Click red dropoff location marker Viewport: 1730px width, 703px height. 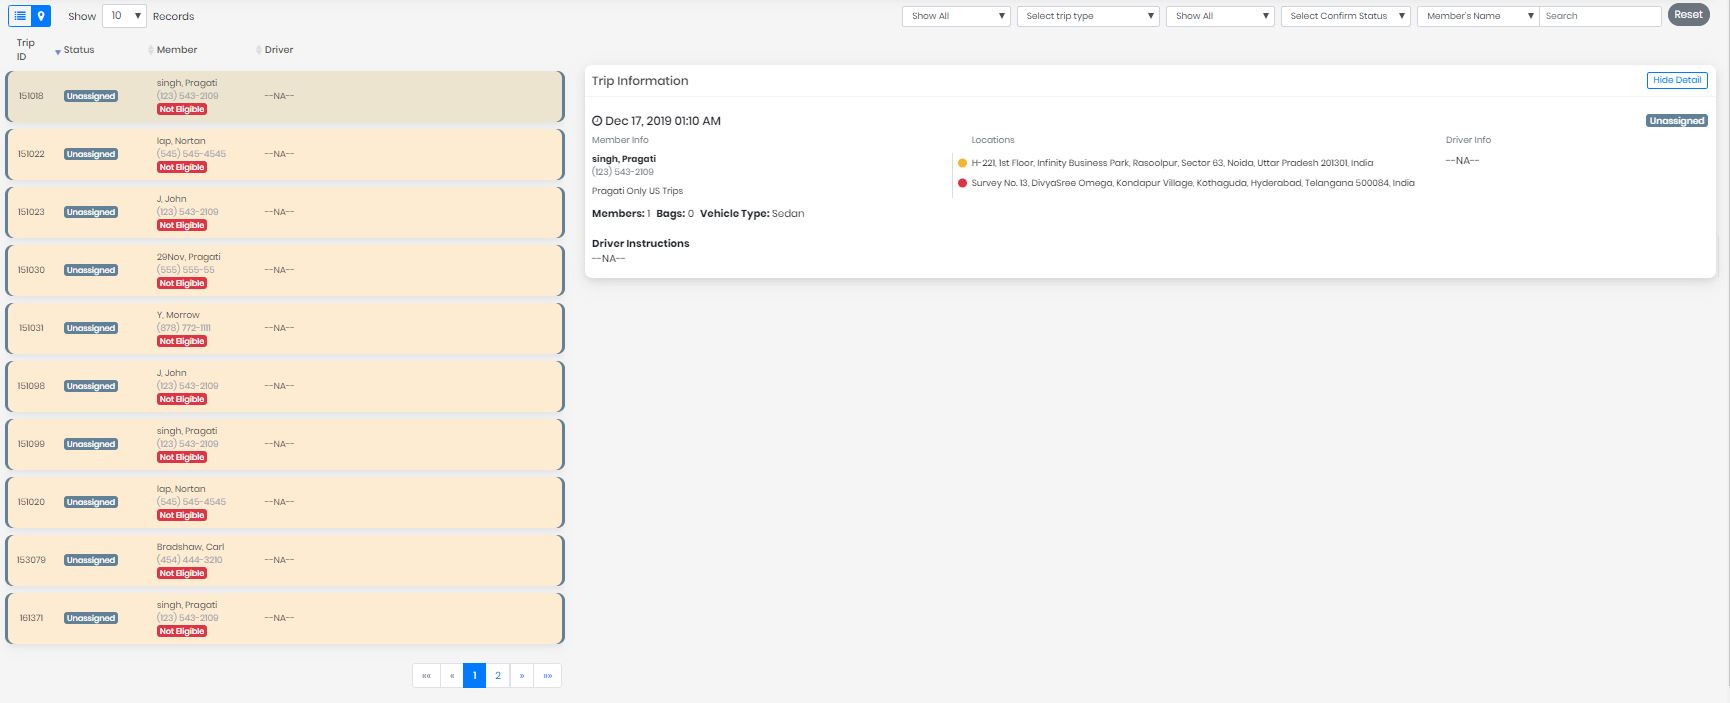pyautogui.click(x=962, y=183)
